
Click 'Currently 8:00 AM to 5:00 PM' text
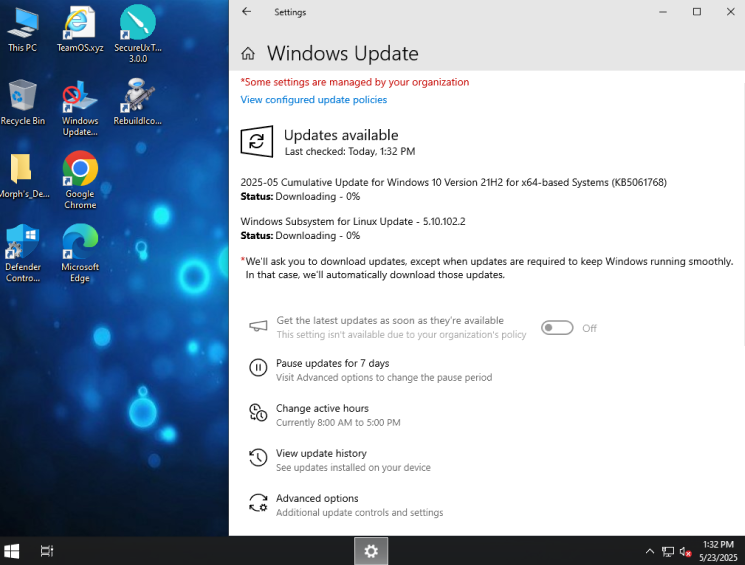338,423
